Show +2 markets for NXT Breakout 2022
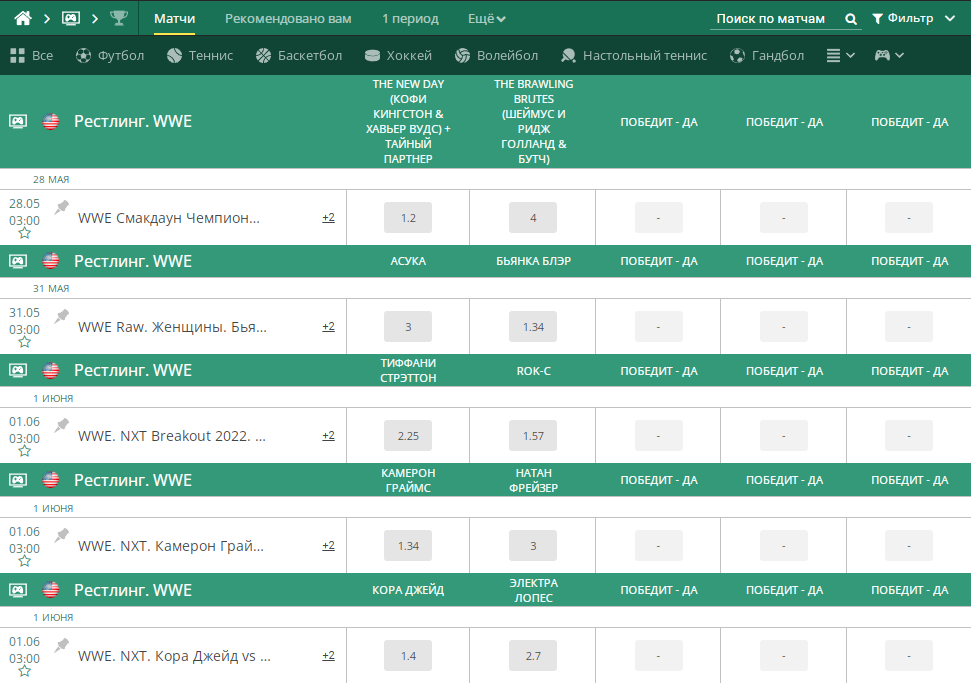The width and height of the screenshot is (971, 683). tap(328, 435)
